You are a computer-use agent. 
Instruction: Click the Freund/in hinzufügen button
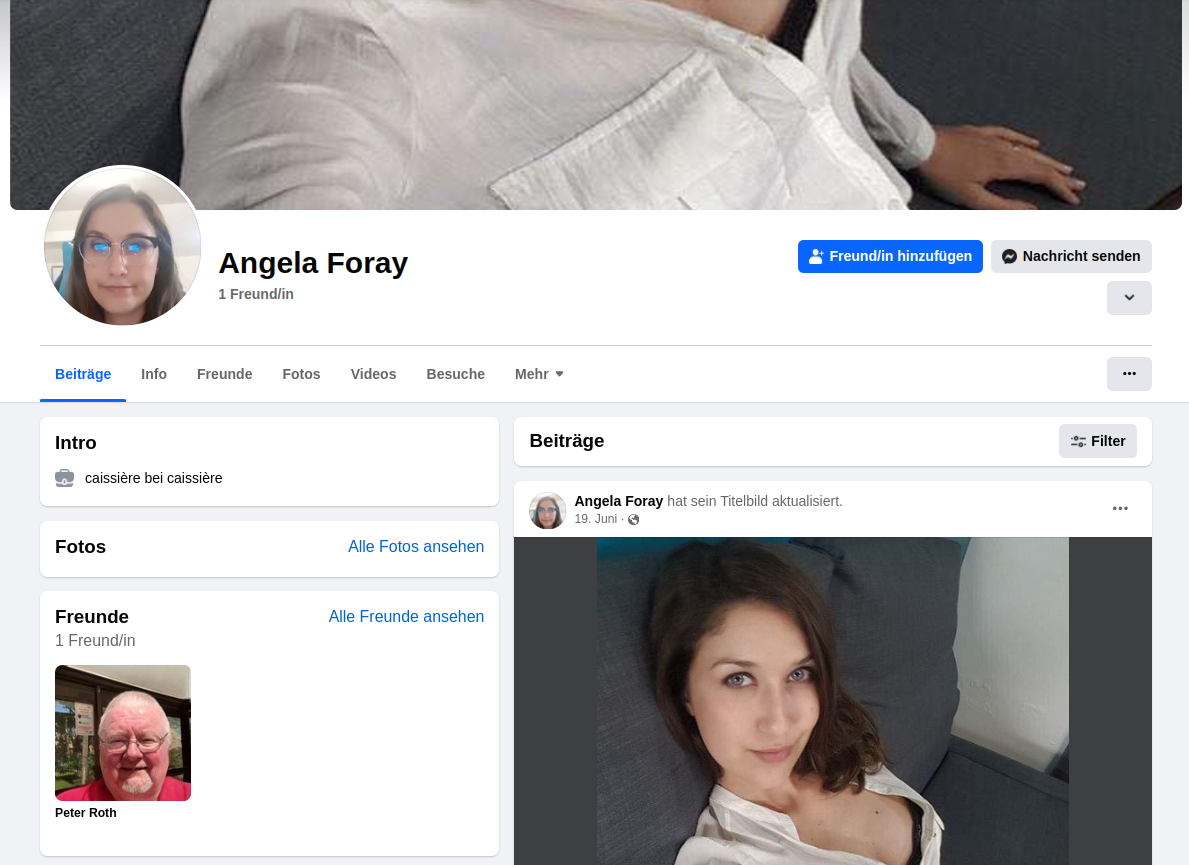[x=889, y=256]
